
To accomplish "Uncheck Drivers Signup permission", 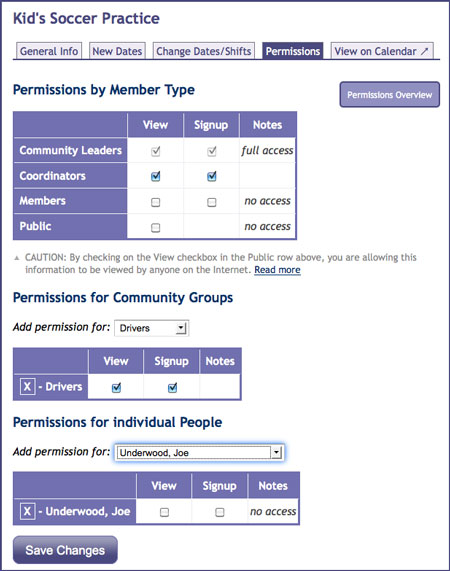I will click(173, 387).
